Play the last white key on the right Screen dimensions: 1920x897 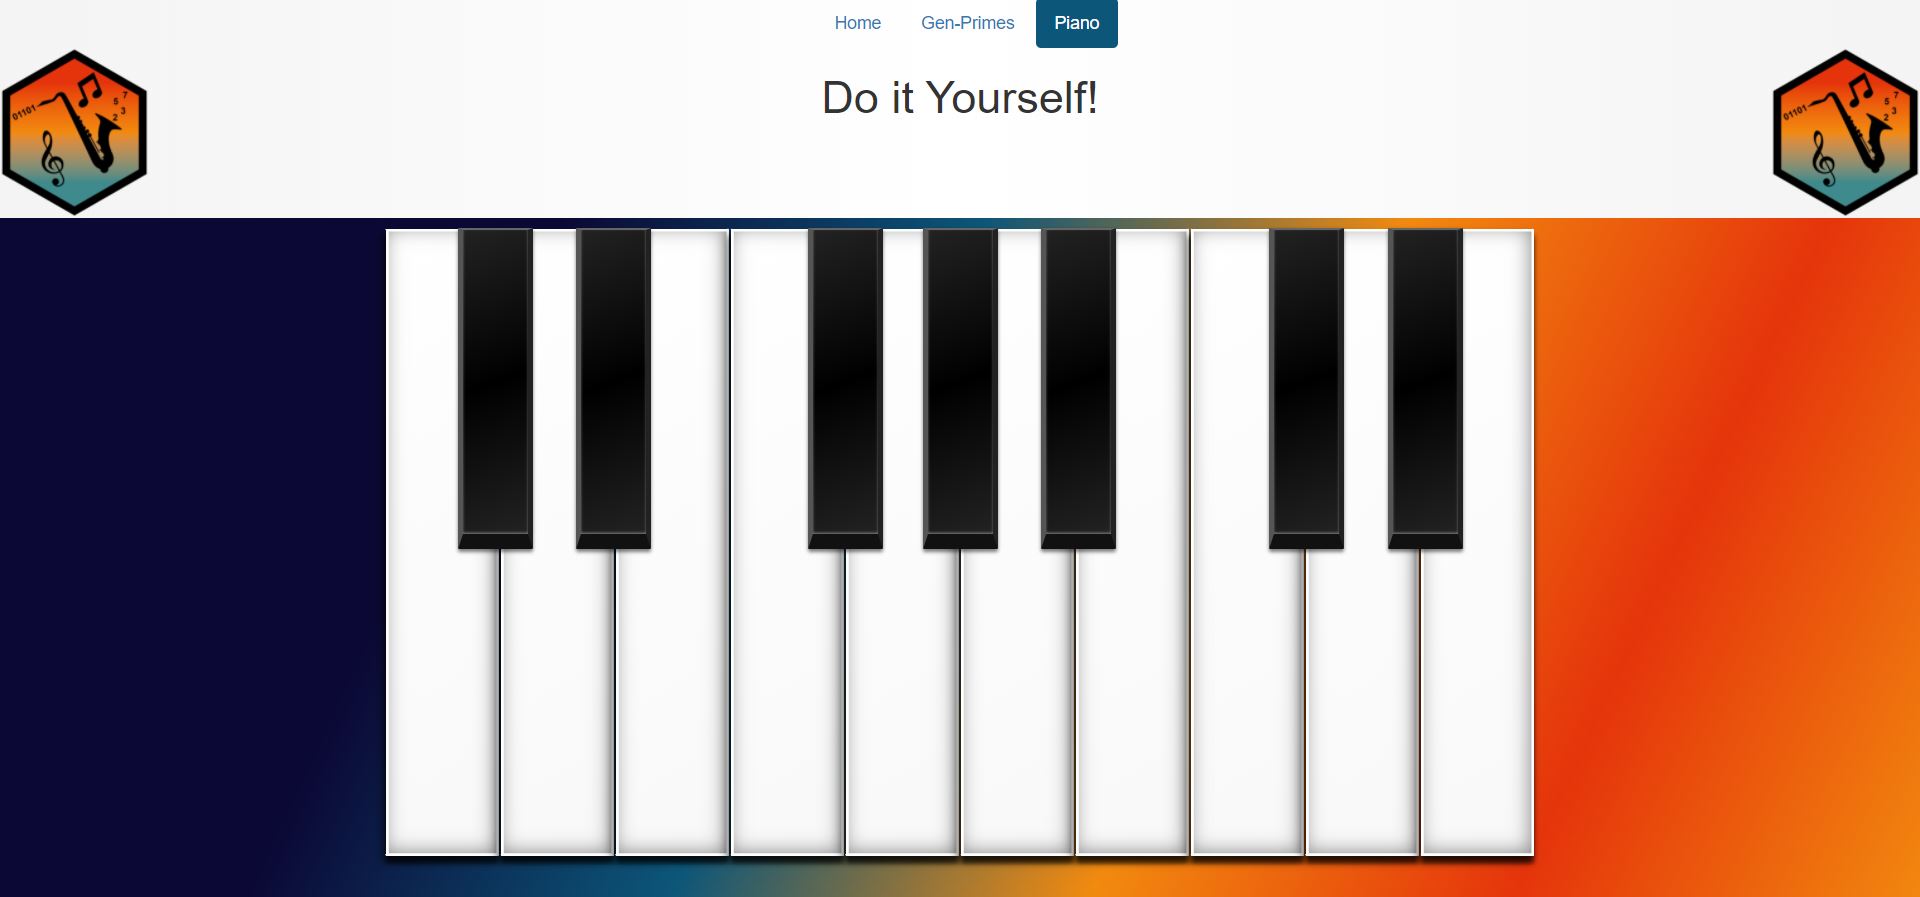coord(1477,700)
